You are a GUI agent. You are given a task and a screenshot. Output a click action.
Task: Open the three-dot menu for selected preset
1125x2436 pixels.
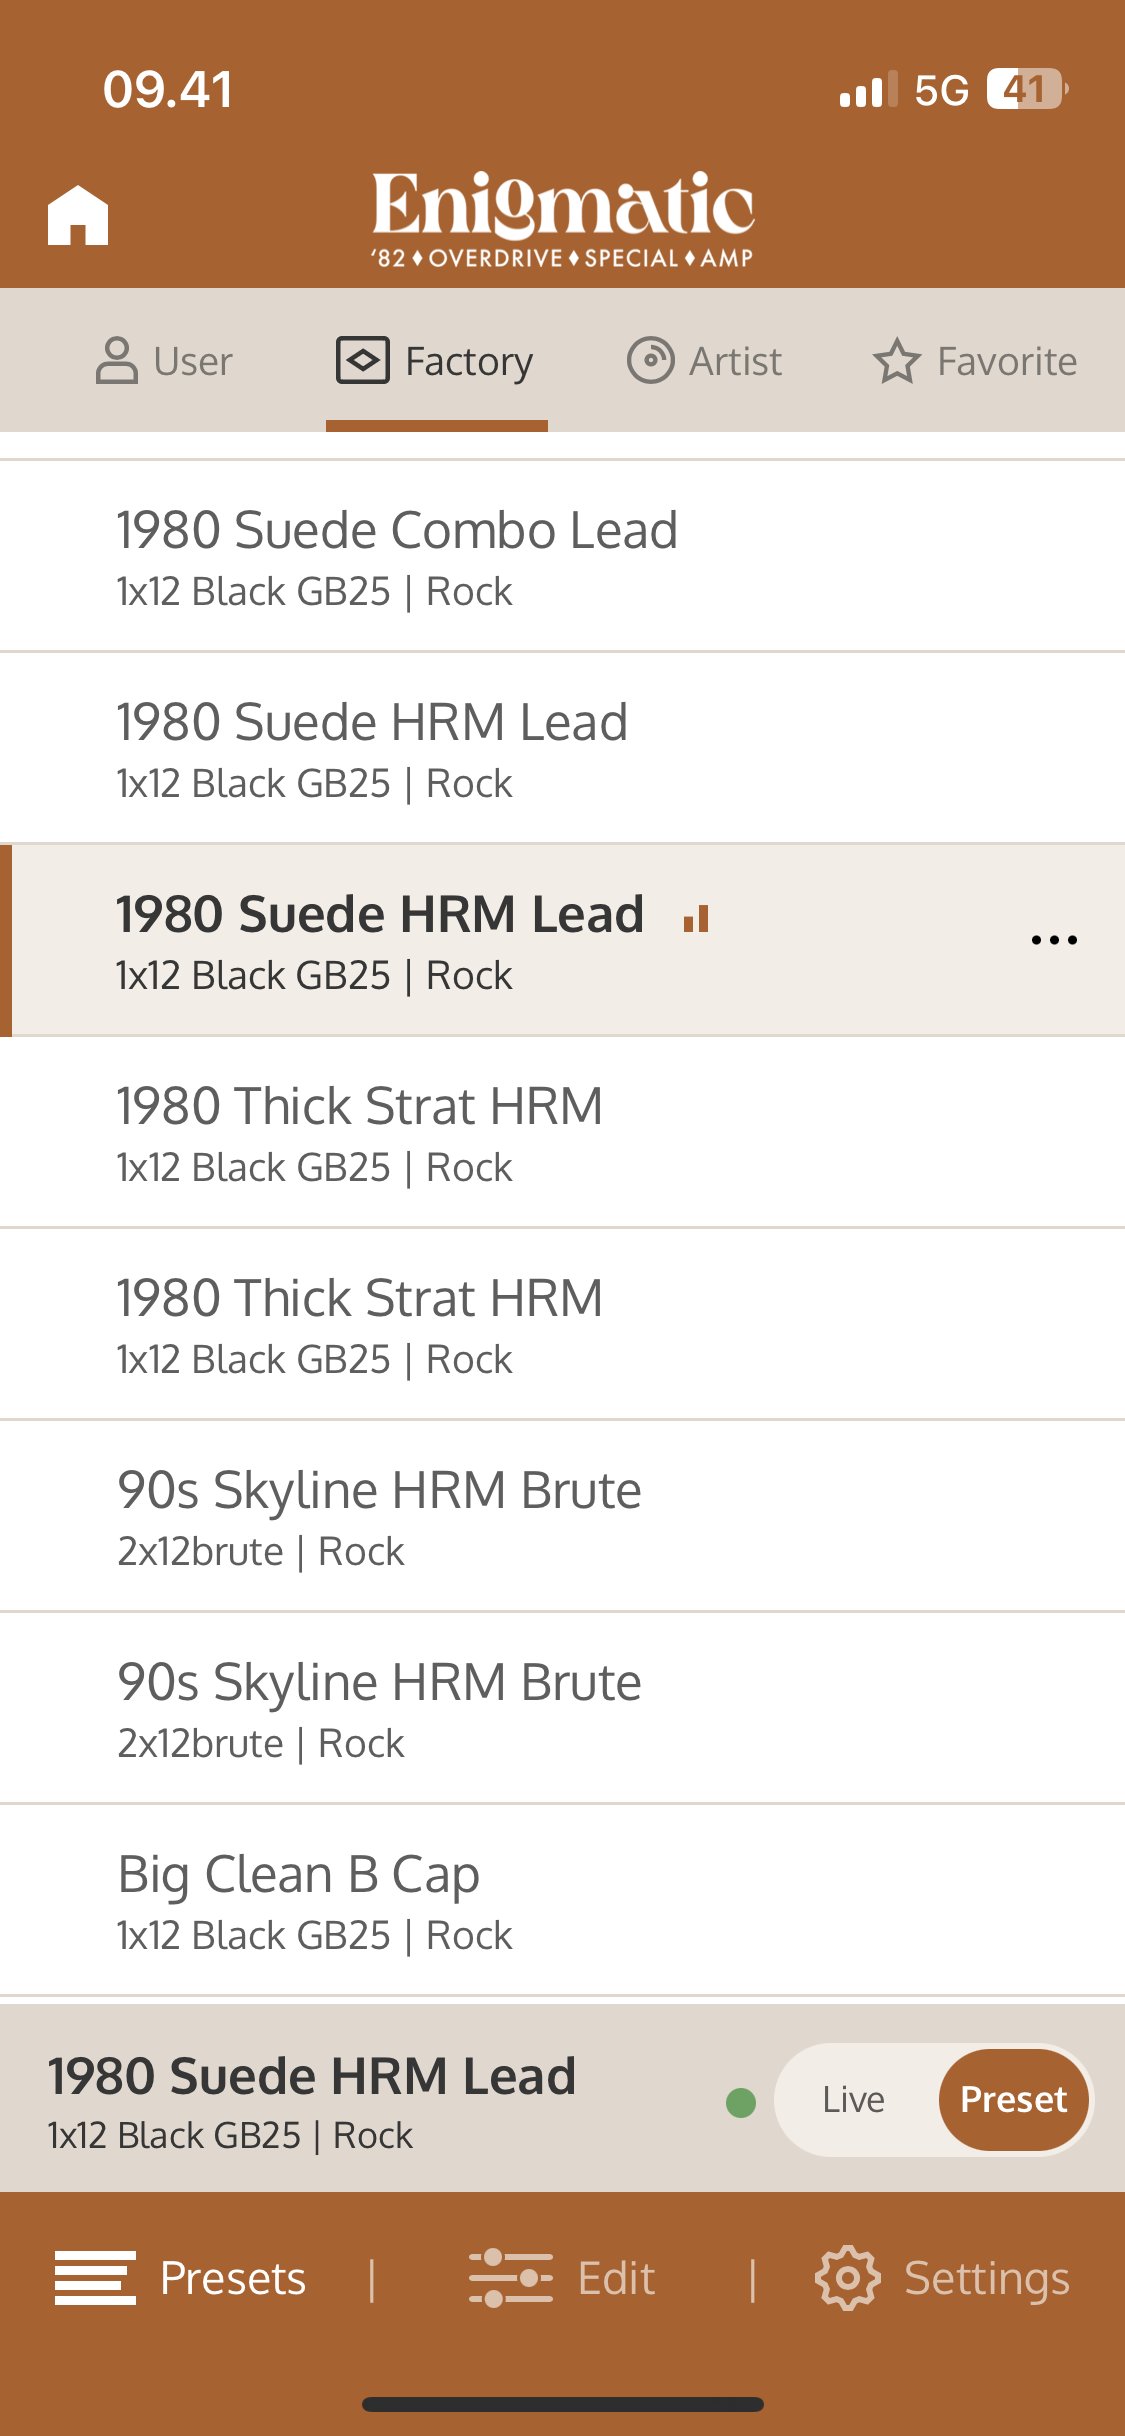pos(1054,940)
